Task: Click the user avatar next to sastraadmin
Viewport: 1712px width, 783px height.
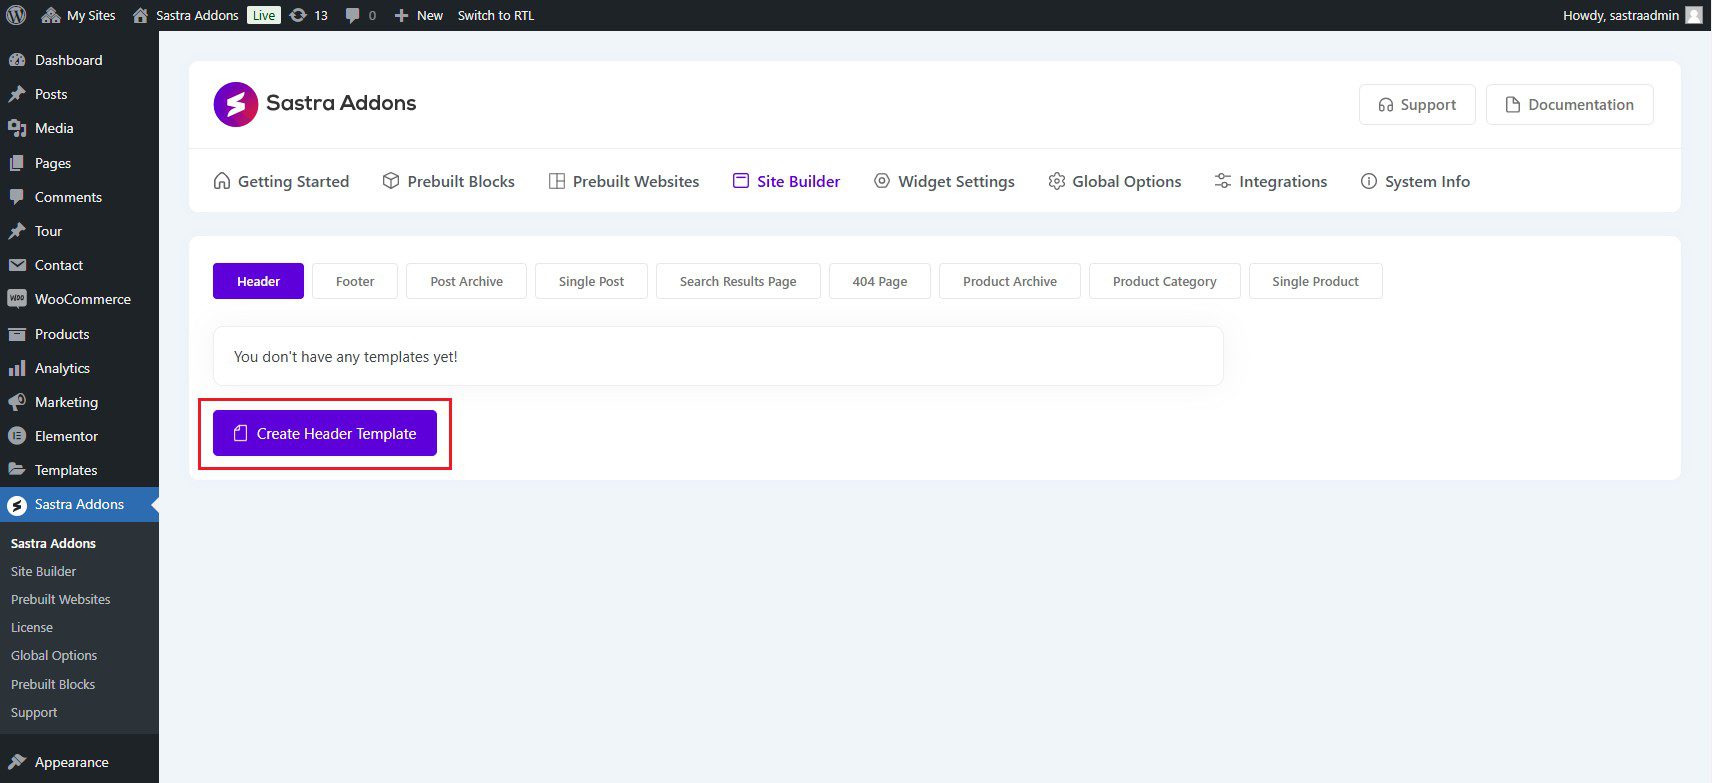Action: tap(1693, 15)
